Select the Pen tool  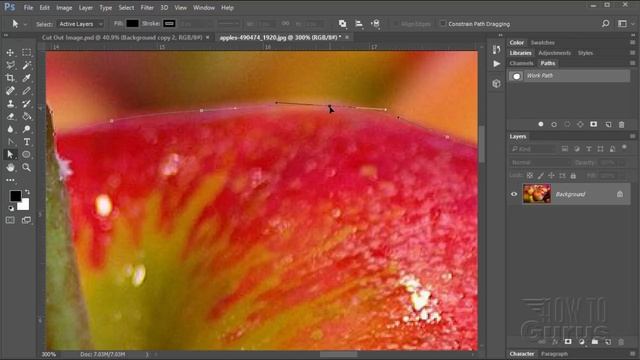10,142
